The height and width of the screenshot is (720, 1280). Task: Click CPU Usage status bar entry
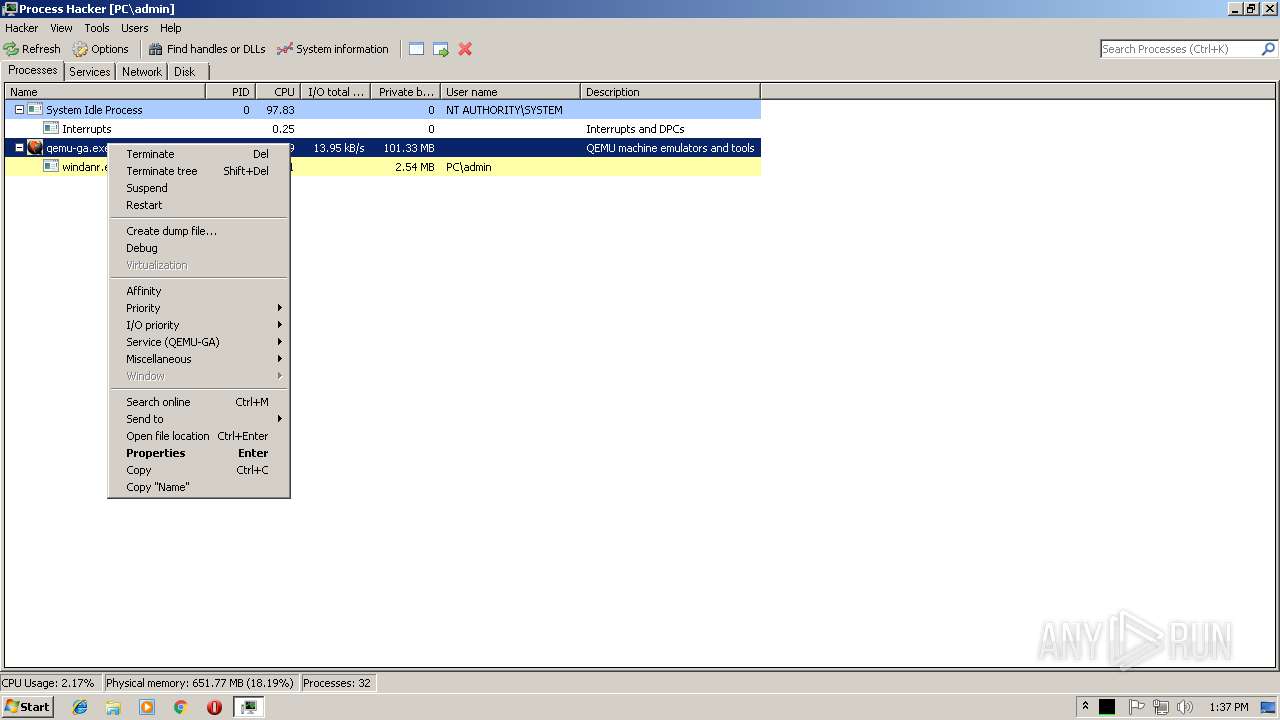click(50, 683)
